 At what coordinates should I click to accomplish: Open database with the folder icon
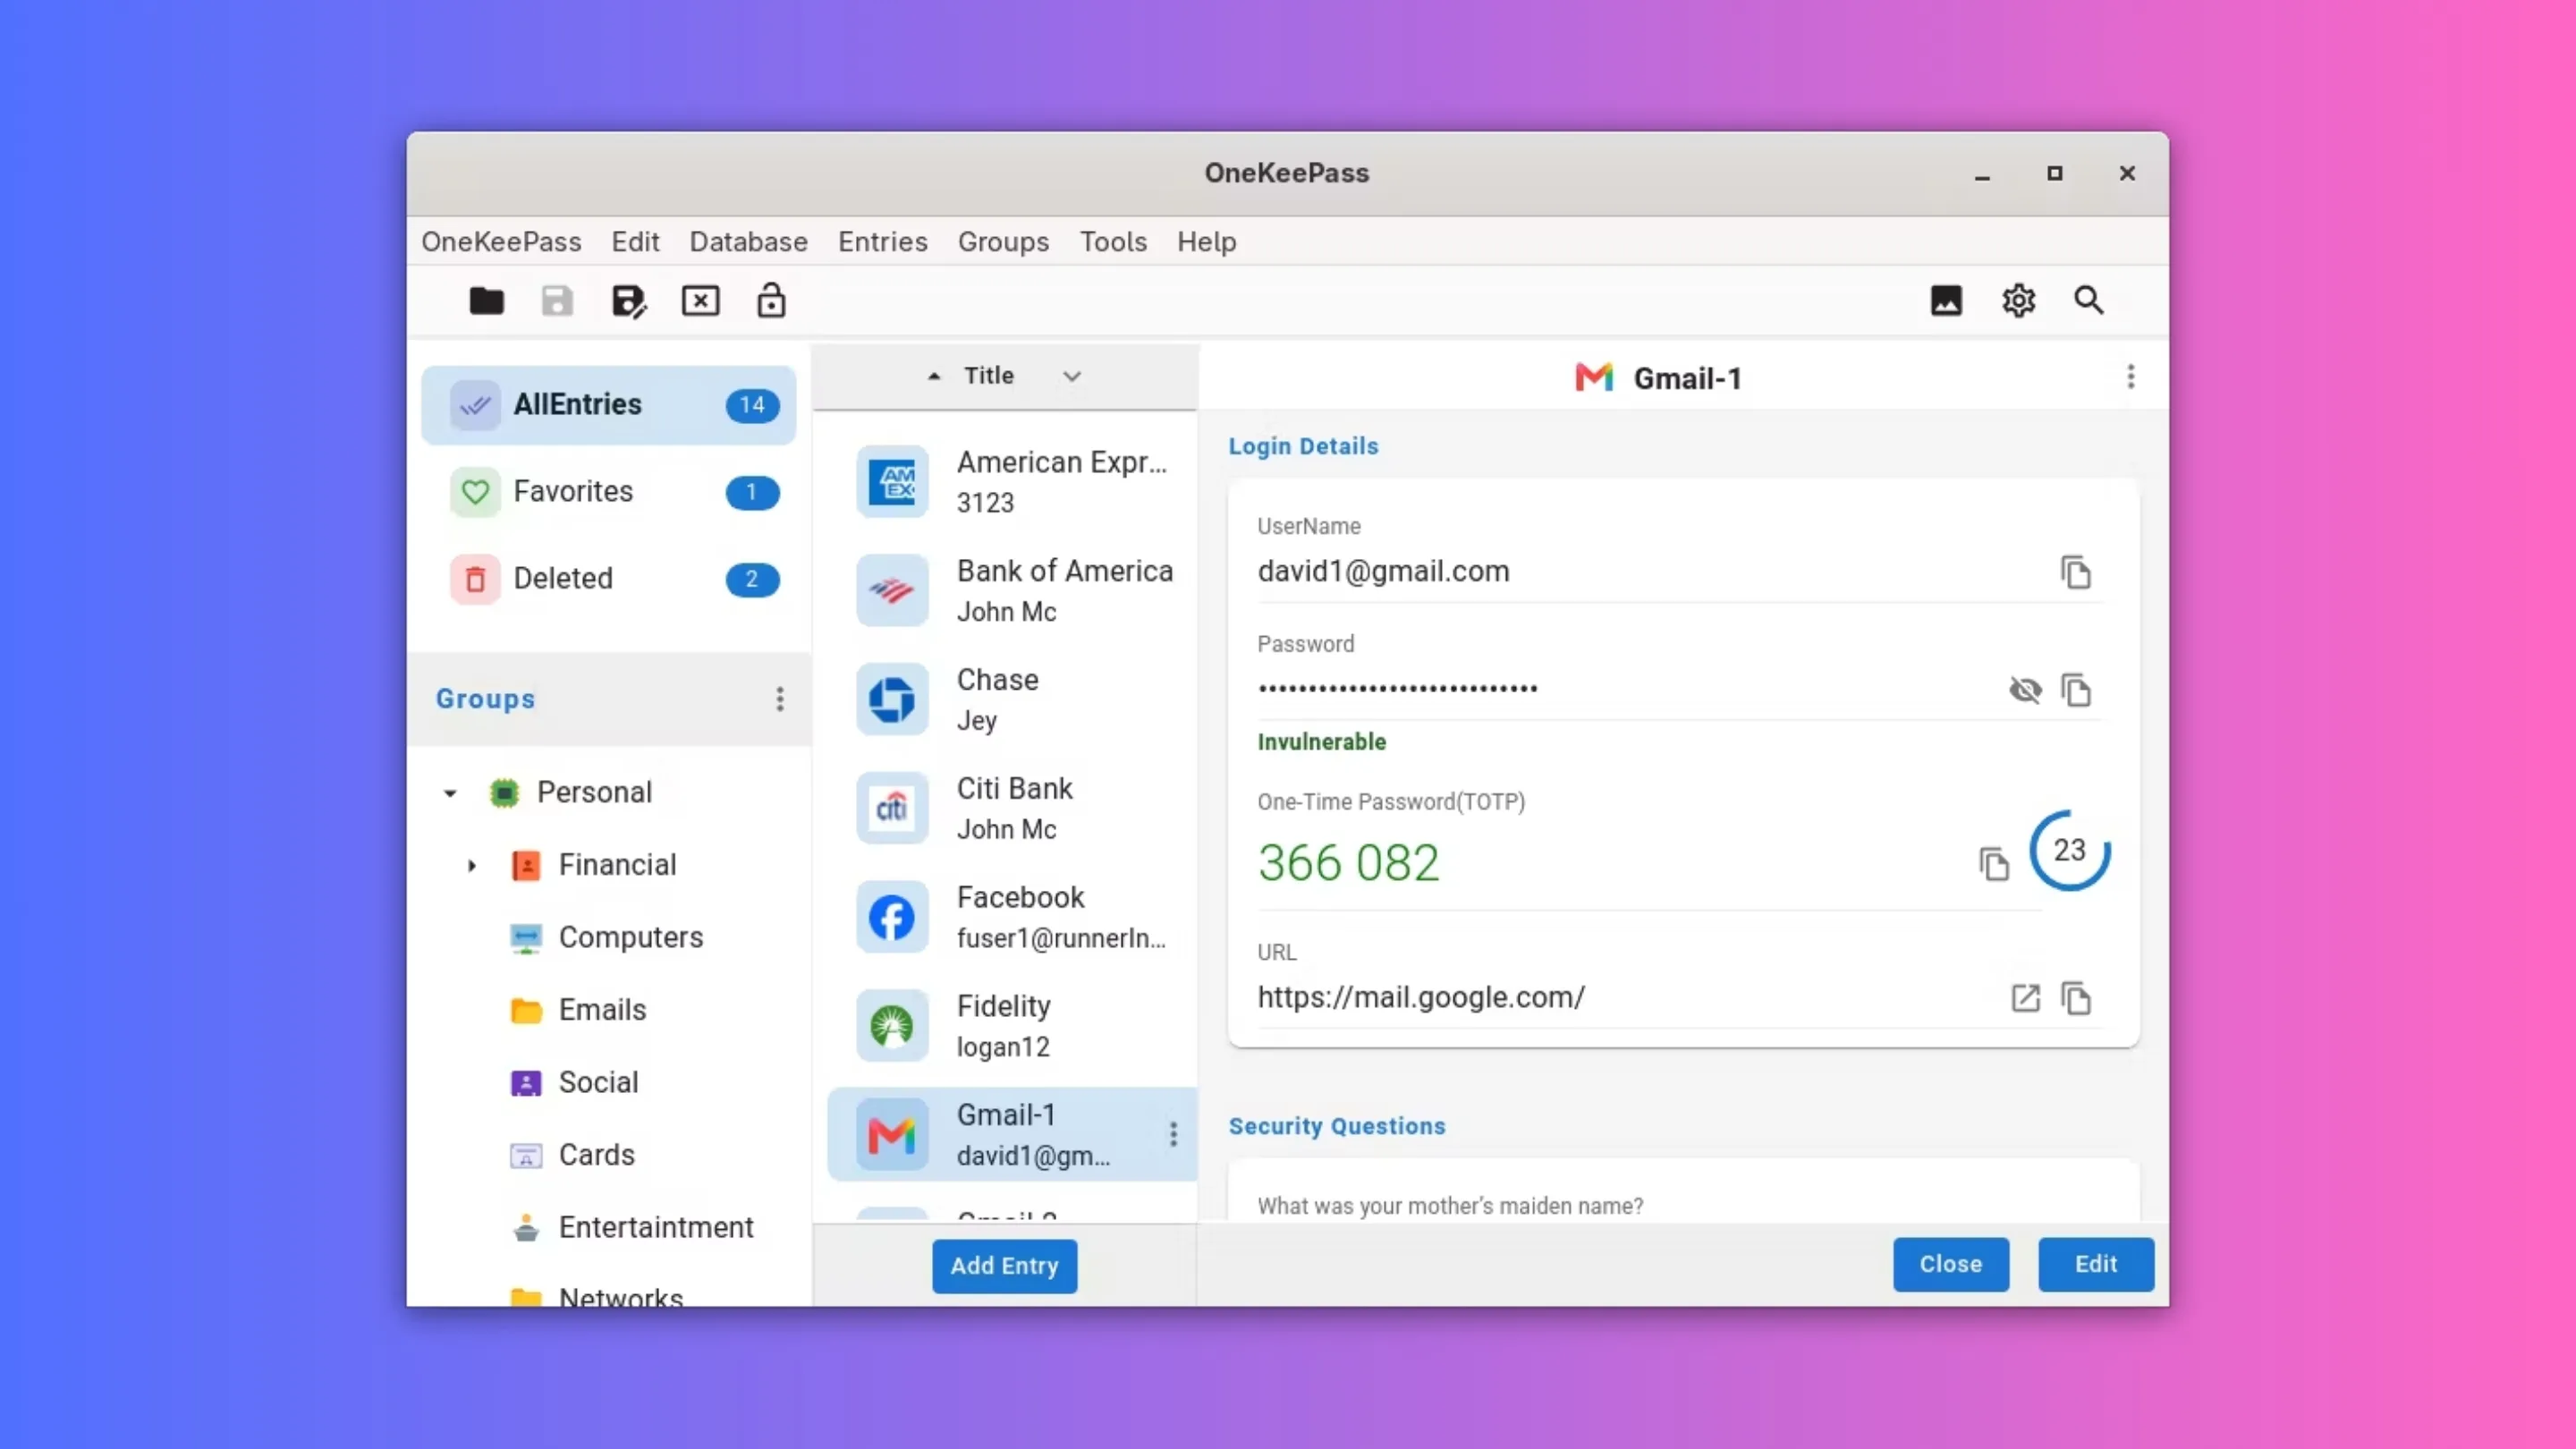(x=487, y=301)
